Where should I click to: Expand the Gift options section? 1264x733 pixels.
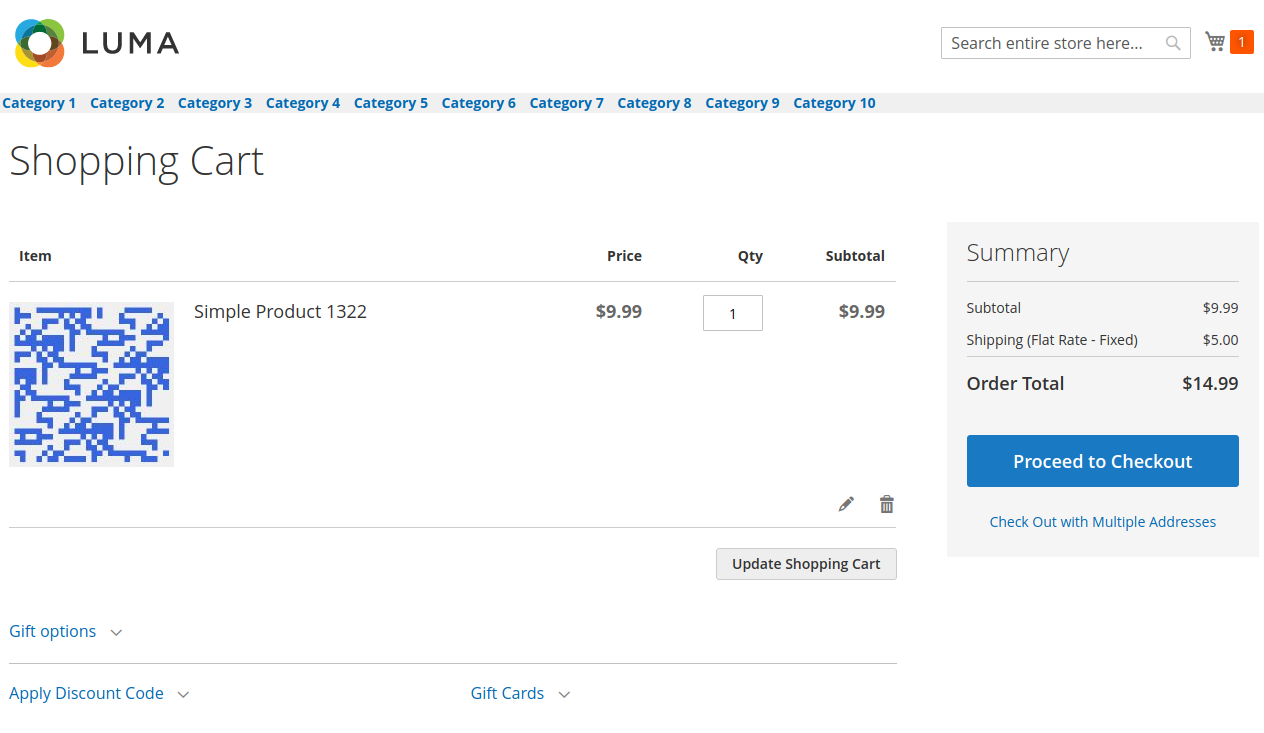(x=66, y=632)
